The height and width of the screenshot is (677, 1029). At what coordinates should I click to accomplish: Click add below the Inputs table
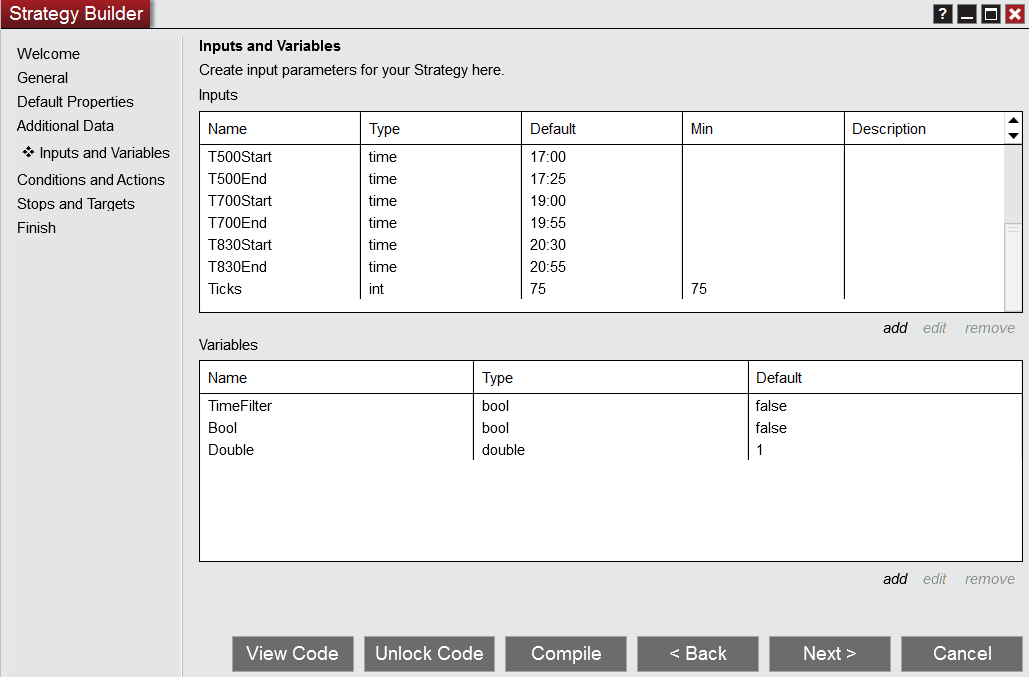point(894,327)
